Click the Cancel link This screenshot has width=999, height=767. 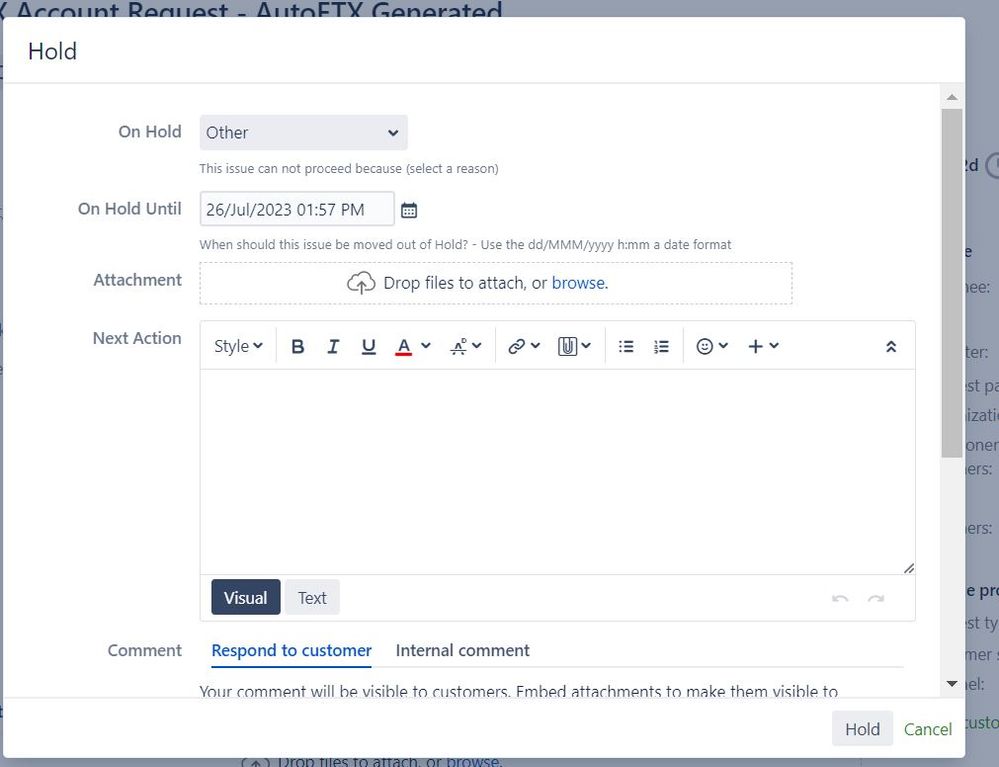928,729
